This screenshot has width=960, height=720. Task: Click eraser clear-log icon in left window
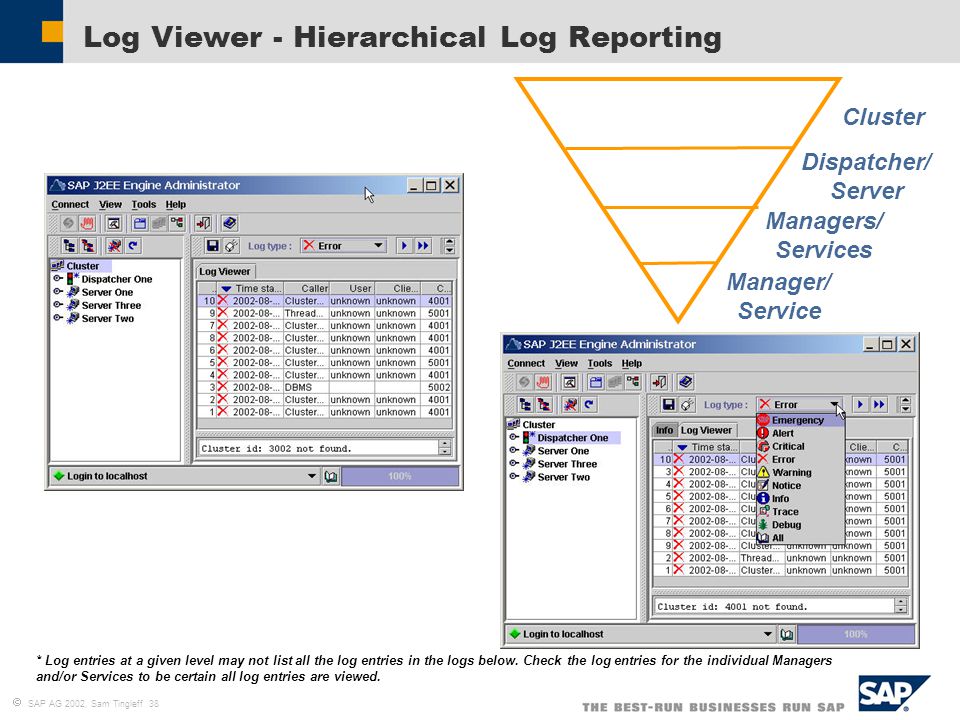pos(231,246)
